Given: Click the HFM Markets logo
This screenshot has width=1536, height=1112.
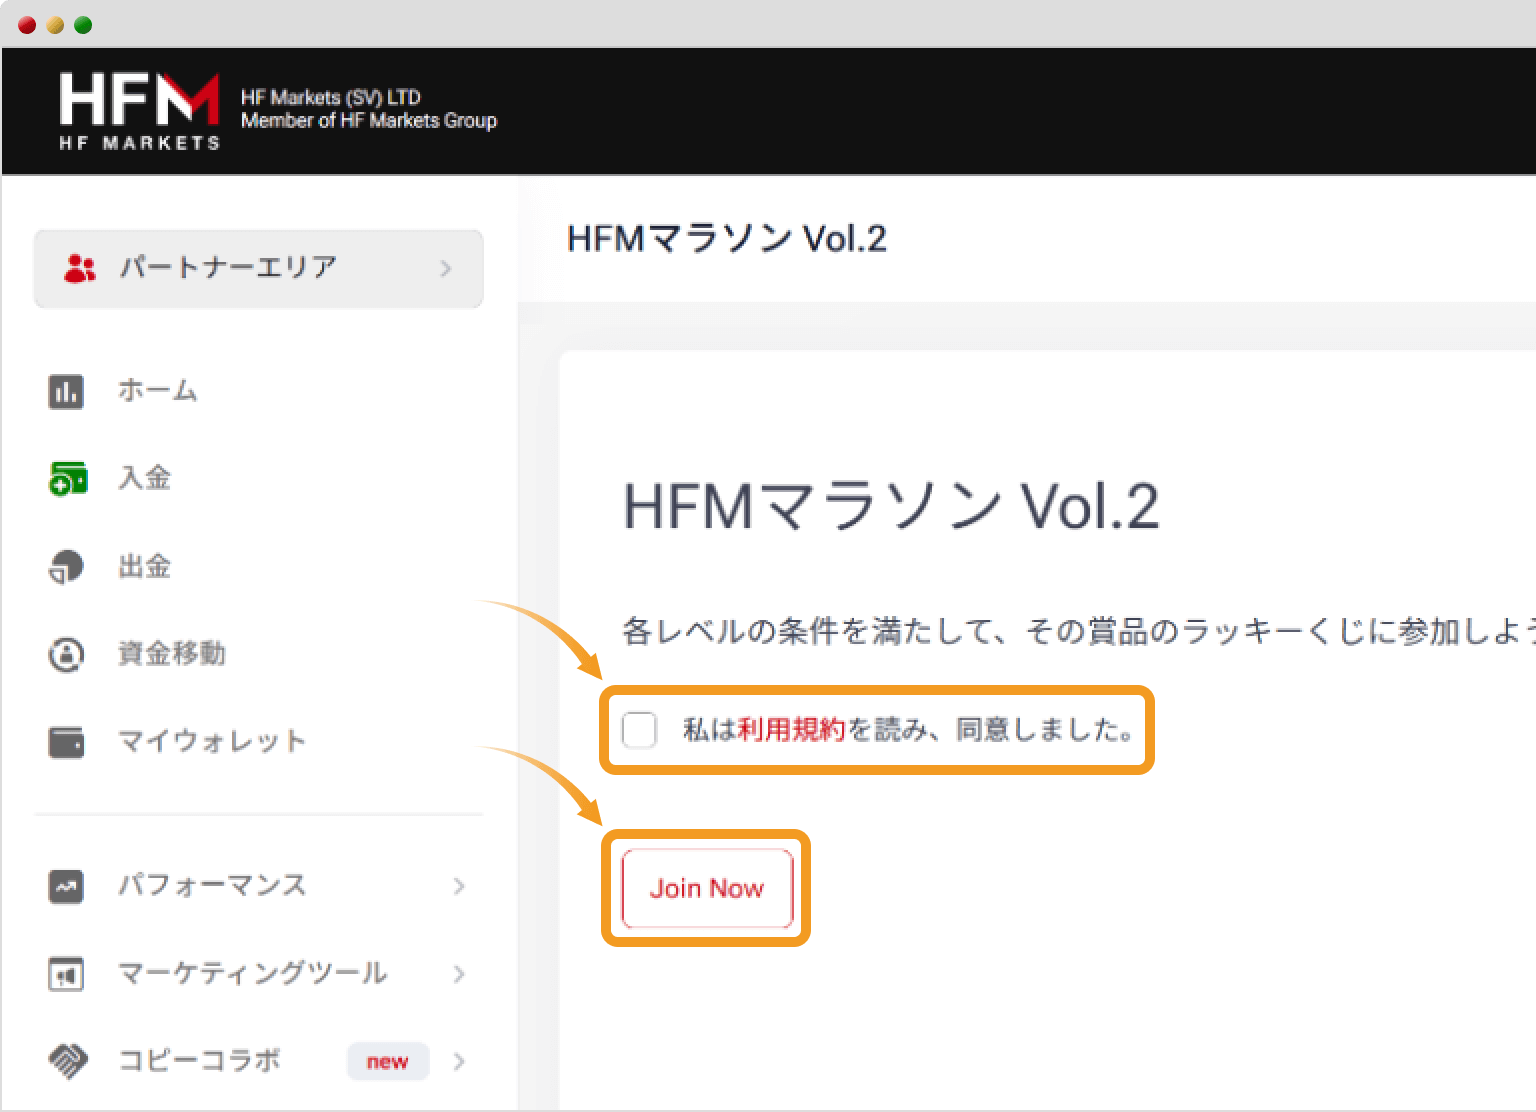Looking at the screenshot, I should (139, 111).
